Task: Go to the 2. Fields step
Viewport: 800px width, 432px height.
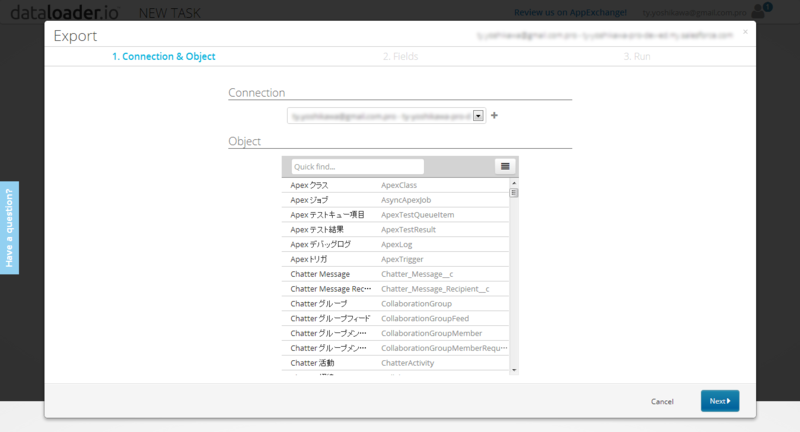Action: coord(401,56)
